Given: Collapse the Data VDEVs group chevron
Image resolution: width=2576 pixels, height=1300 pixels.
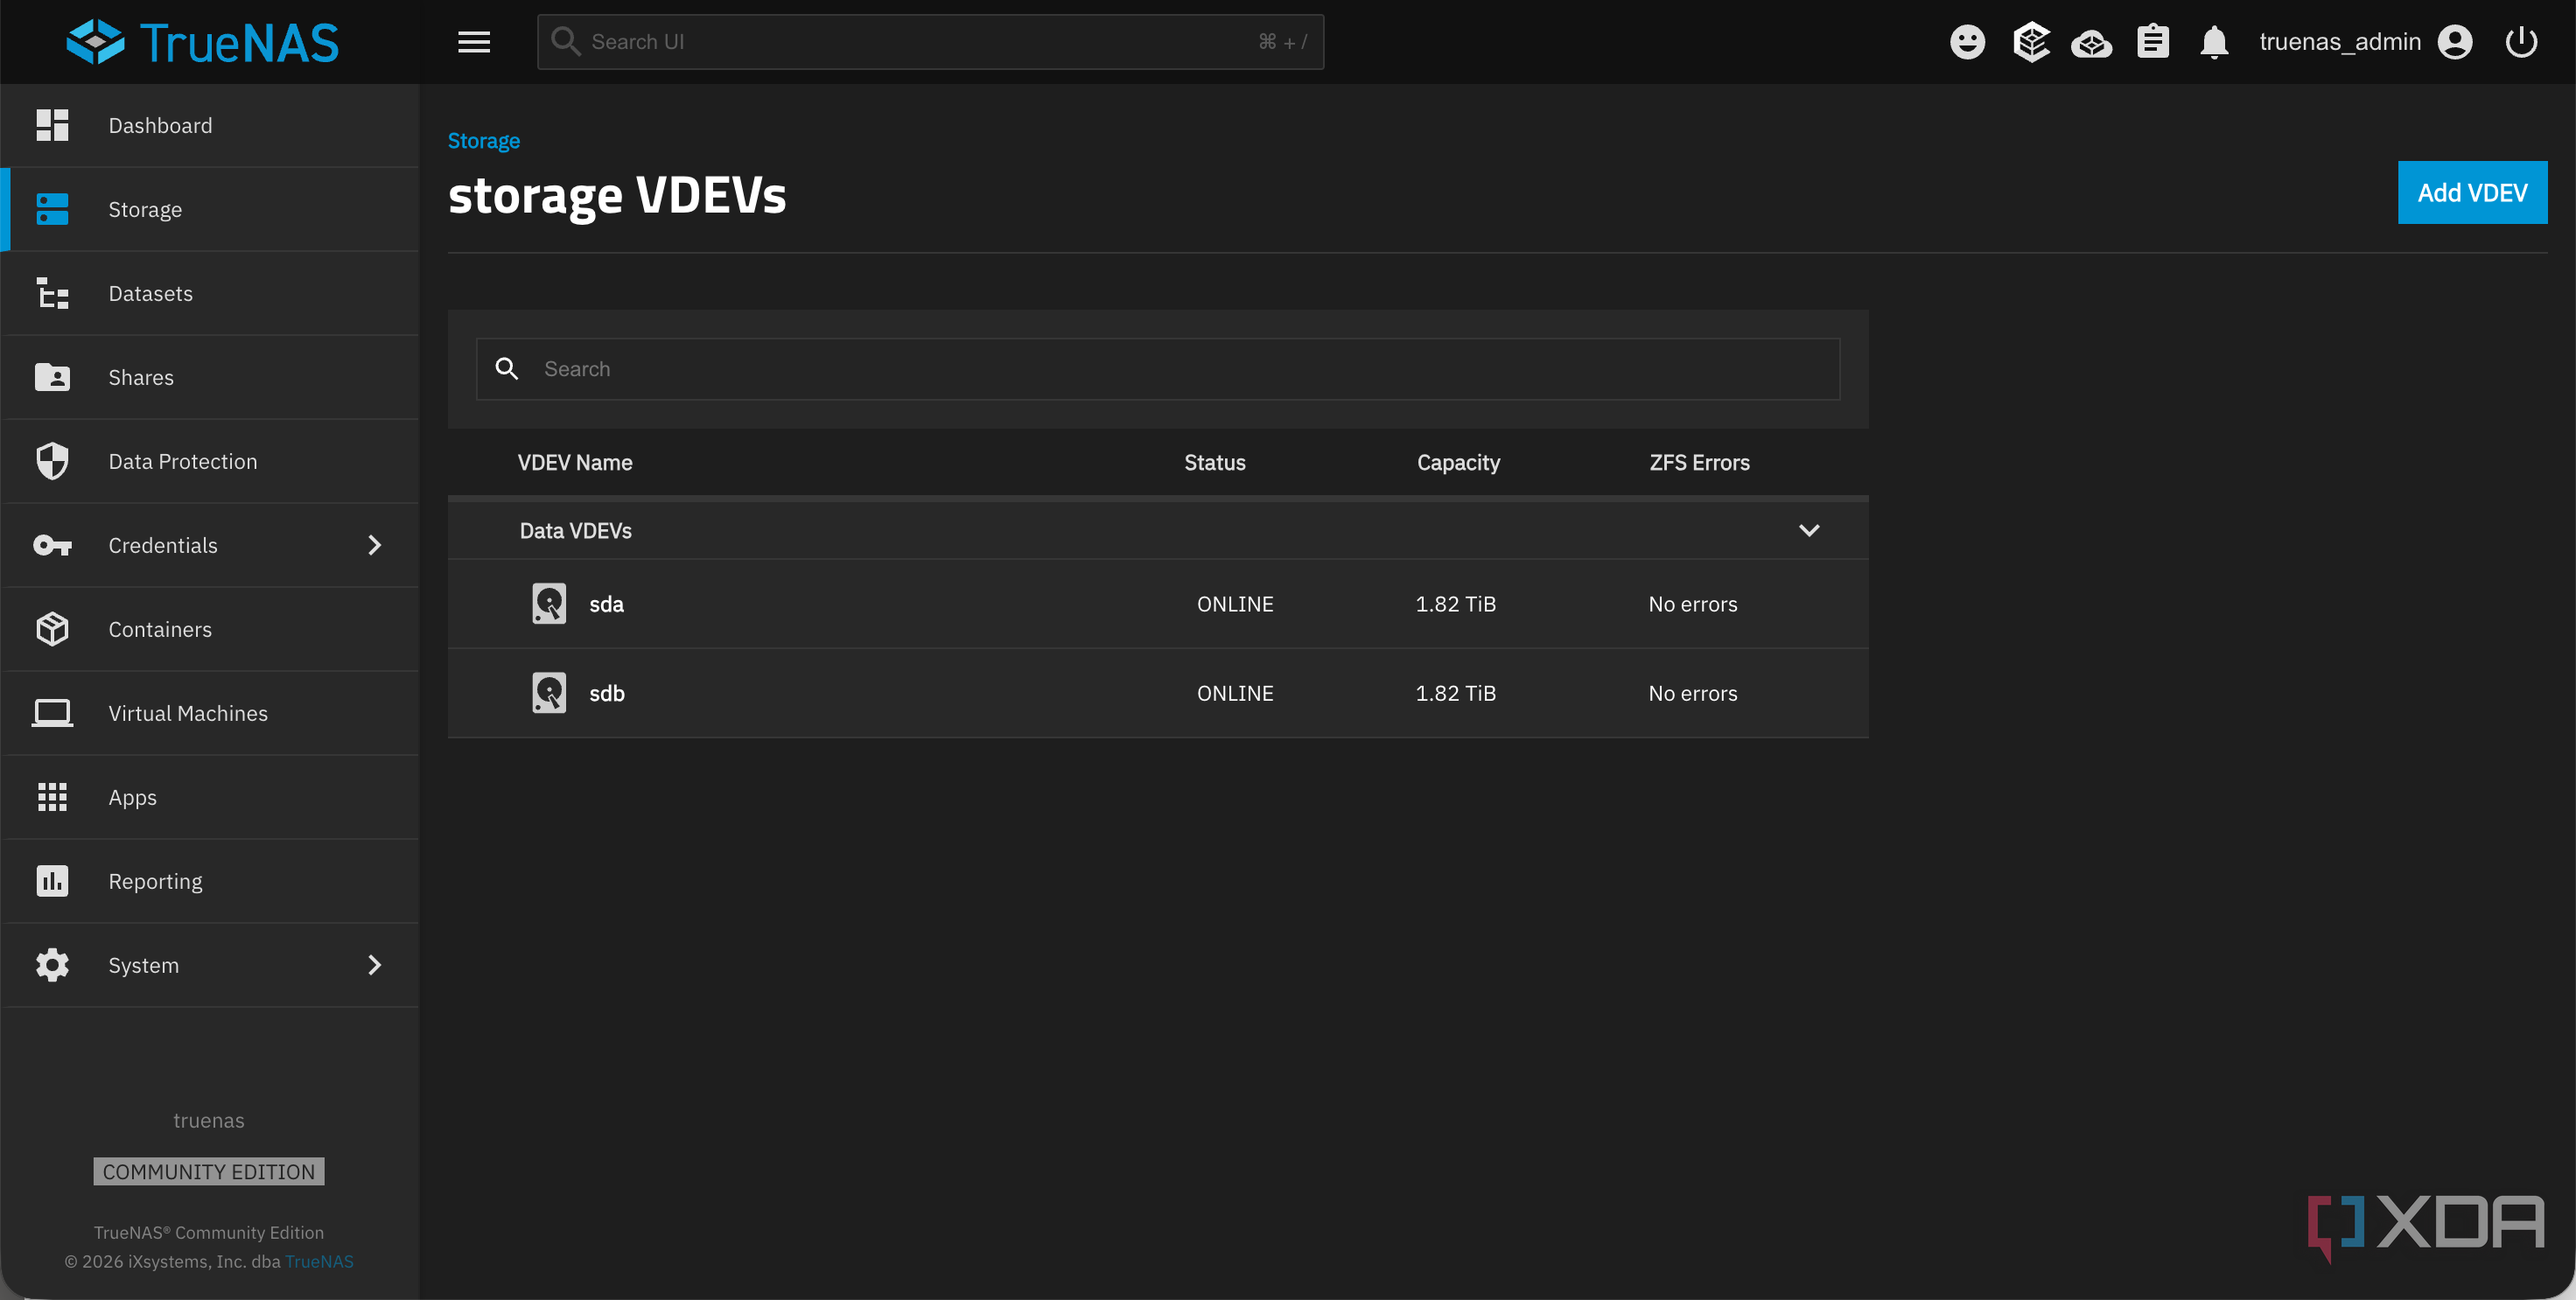Looking at the screenshot, I should [1809, 531].
